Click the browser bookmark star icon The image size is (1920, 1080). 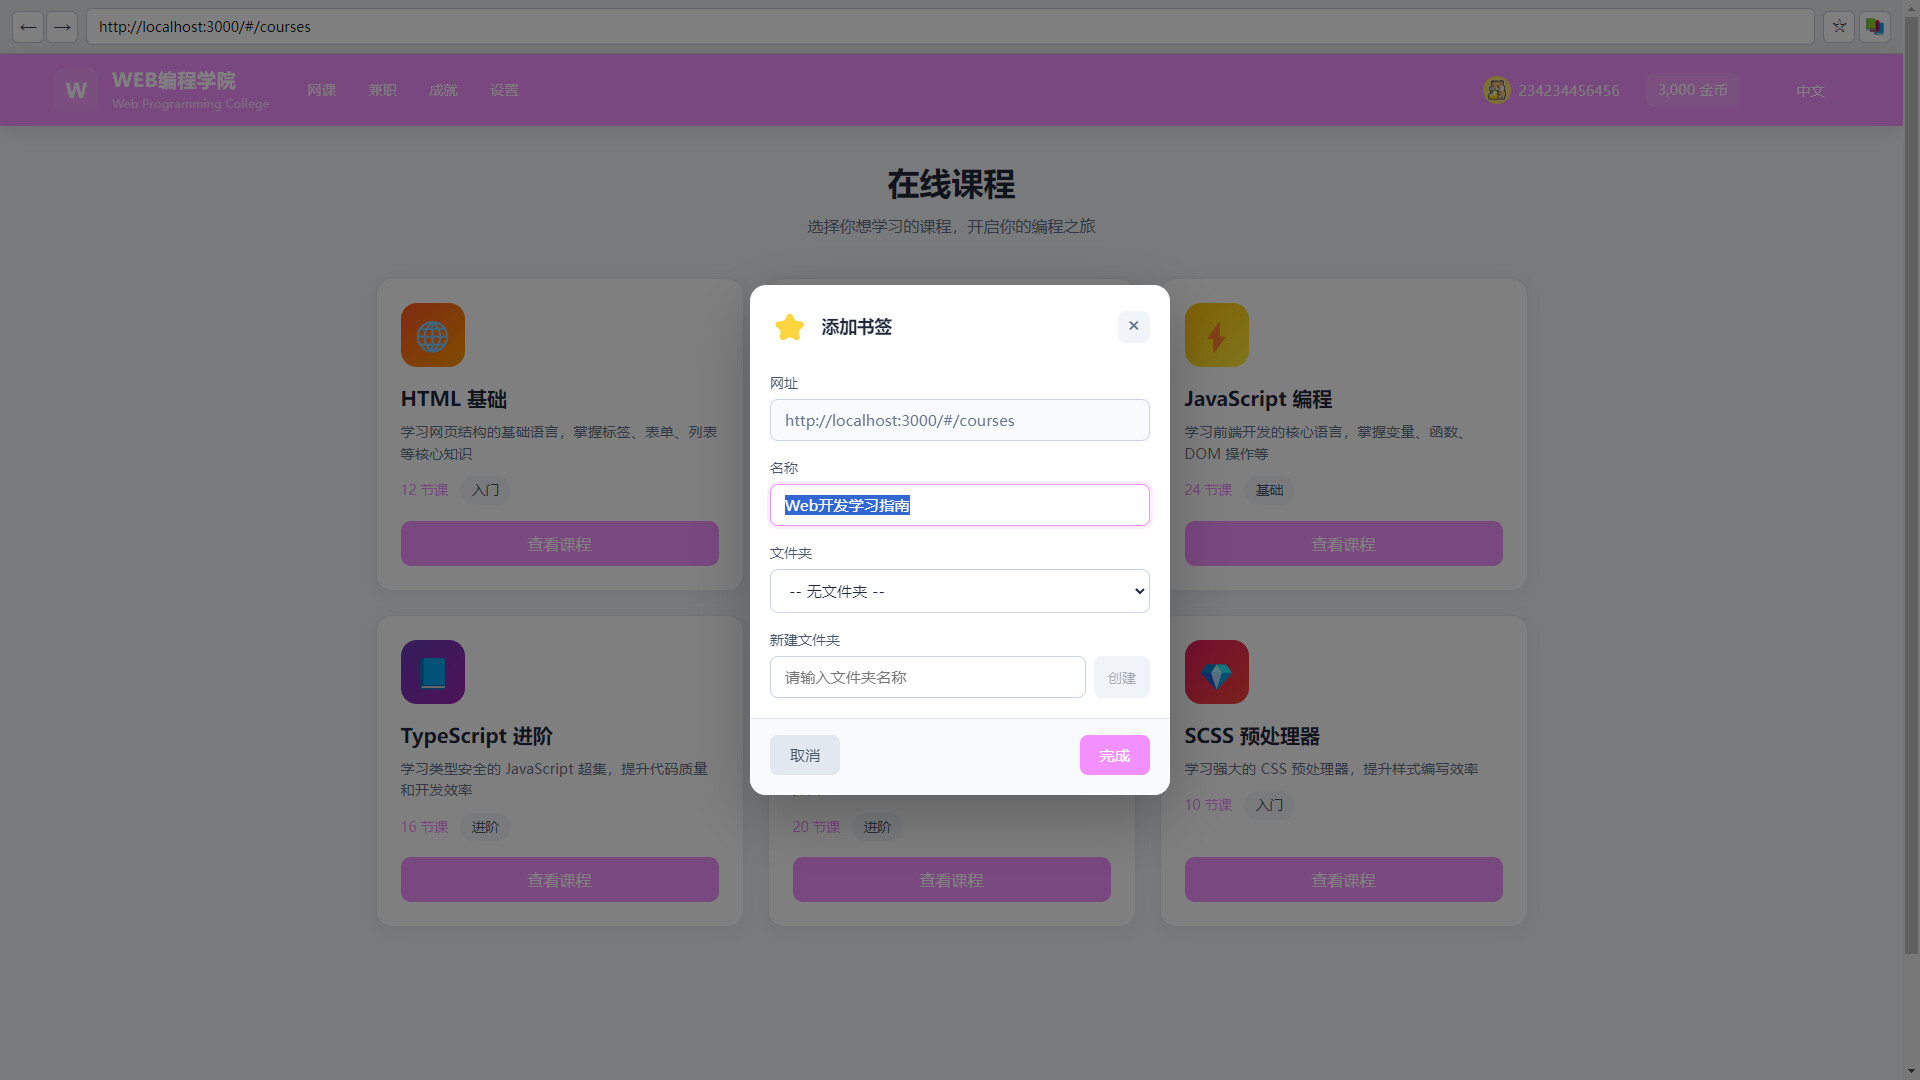(1839, 26)
